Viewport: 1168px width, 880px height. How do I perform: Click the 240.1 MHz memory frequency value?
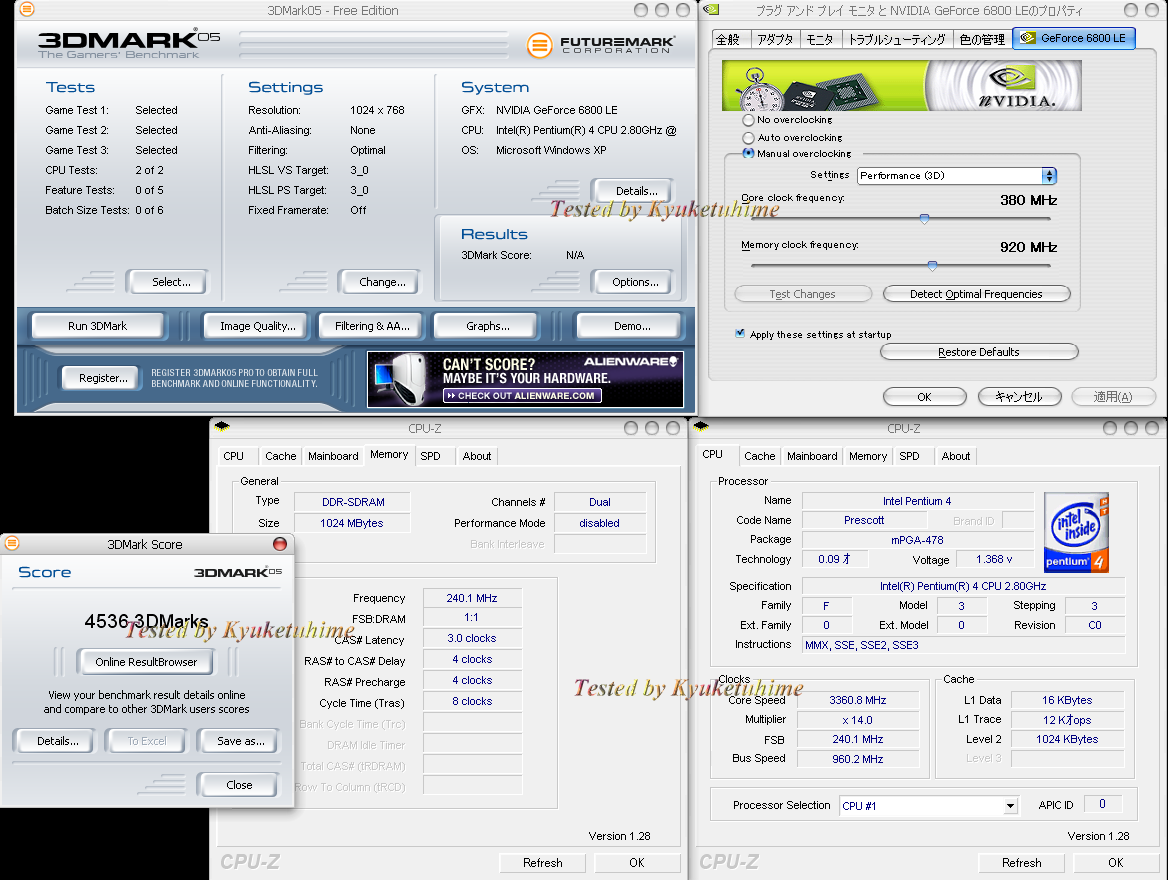[472, 598]
